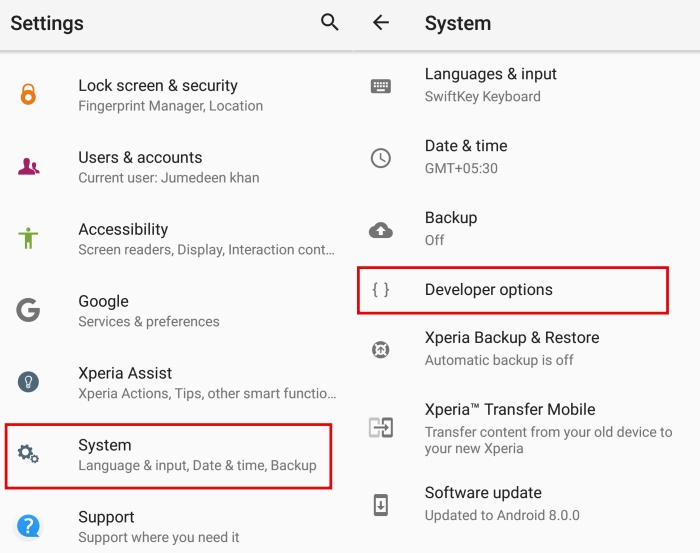
Task: Tap 'Off' status under Backup
Action: pyautogui.click(x=434, y=240)
